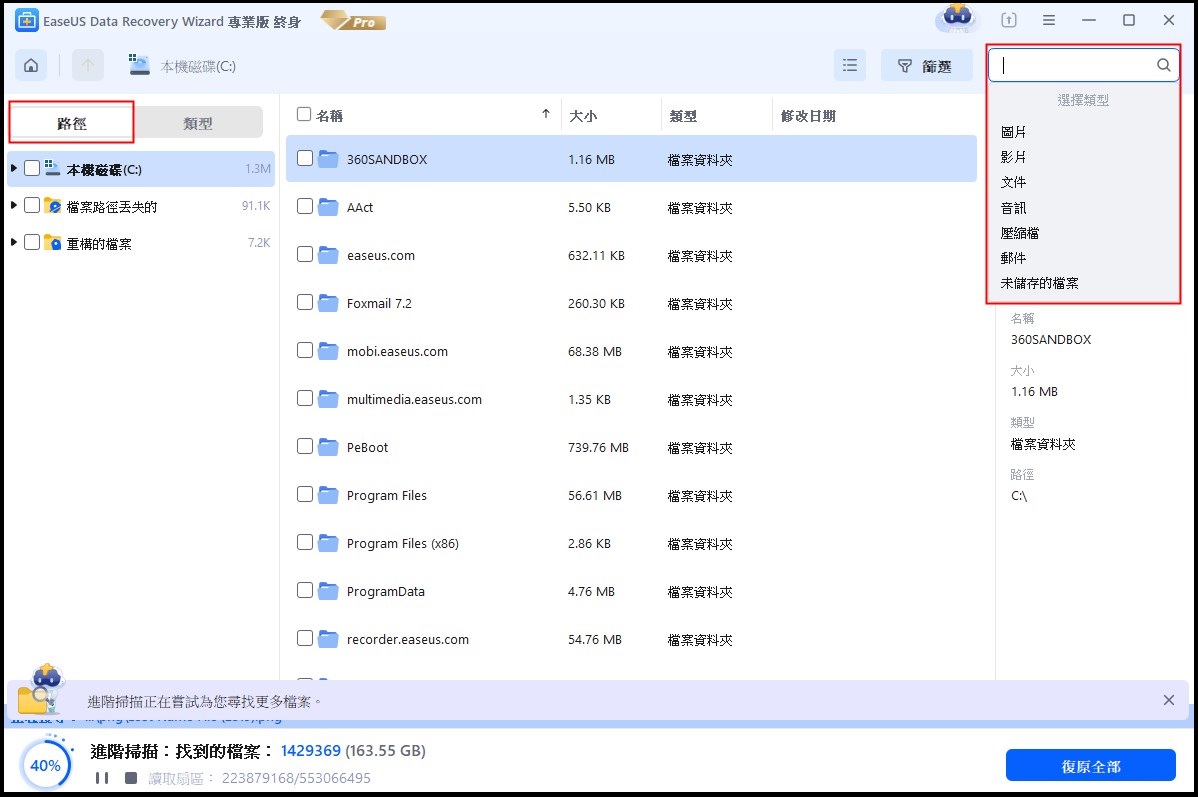Check the select-all 名稱 checkbox
This screenshot has height=797, width=1198.
pyautogui.click(x=304, y=115)
